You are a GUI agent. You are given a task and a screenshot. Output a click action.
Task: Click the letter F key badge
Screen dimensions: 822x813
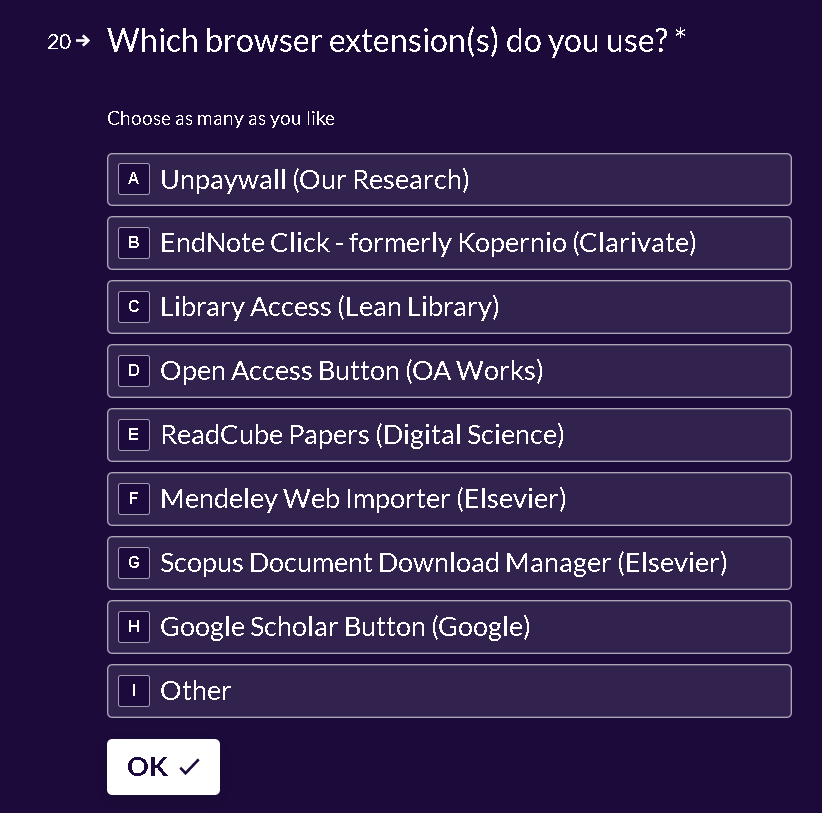(134, 499)
